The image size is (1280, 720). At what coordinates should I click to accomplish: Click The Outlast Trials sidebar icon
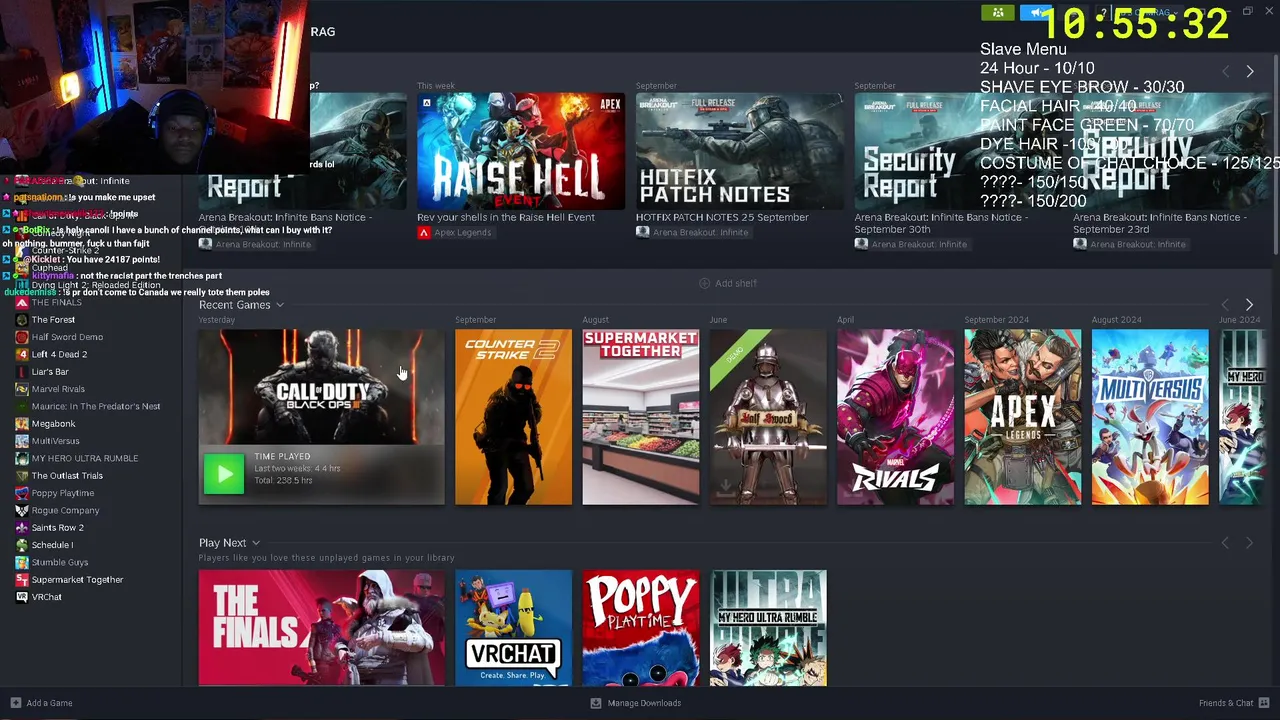(x=22, y=476)
